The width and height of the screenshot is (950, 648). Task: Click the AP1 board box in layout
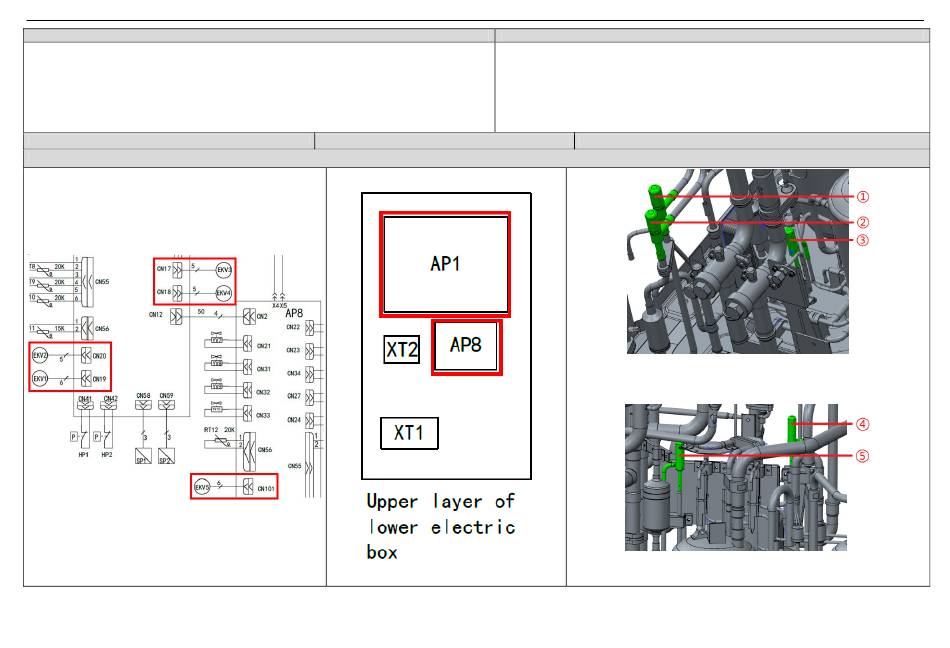445,264
